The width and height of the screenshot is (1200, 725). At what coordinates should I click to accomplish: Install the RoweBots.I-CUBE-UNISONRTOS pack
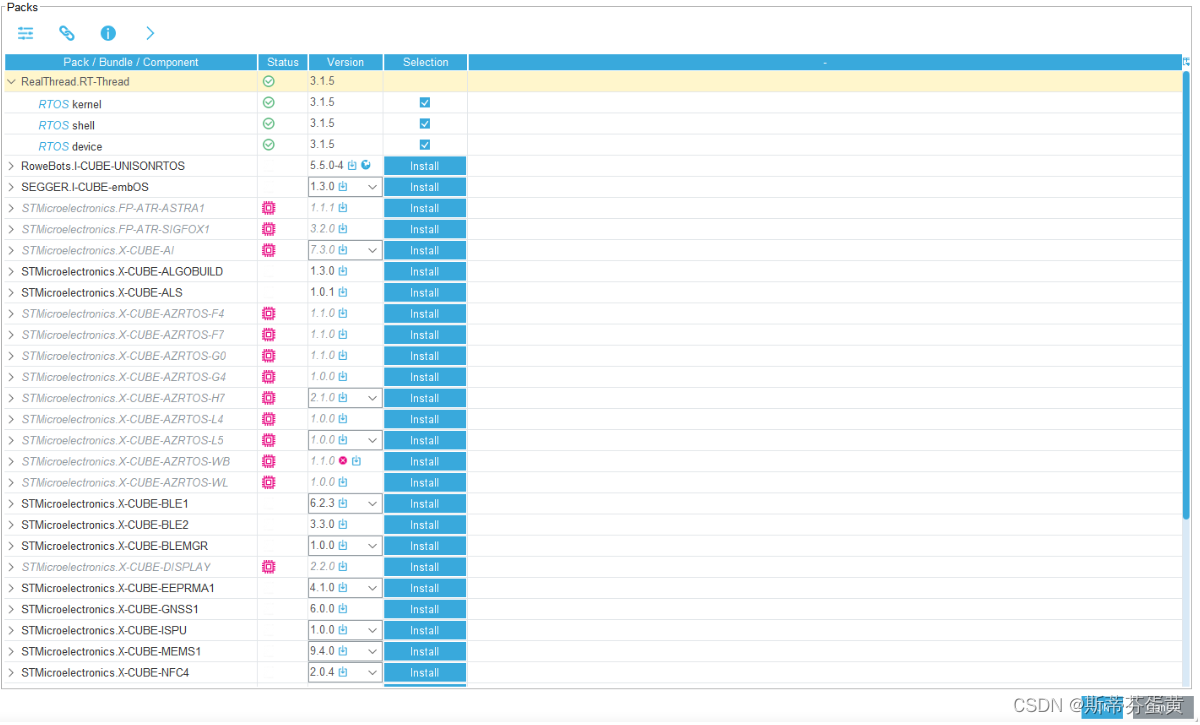pyautogui.click(x=425, y=166)
